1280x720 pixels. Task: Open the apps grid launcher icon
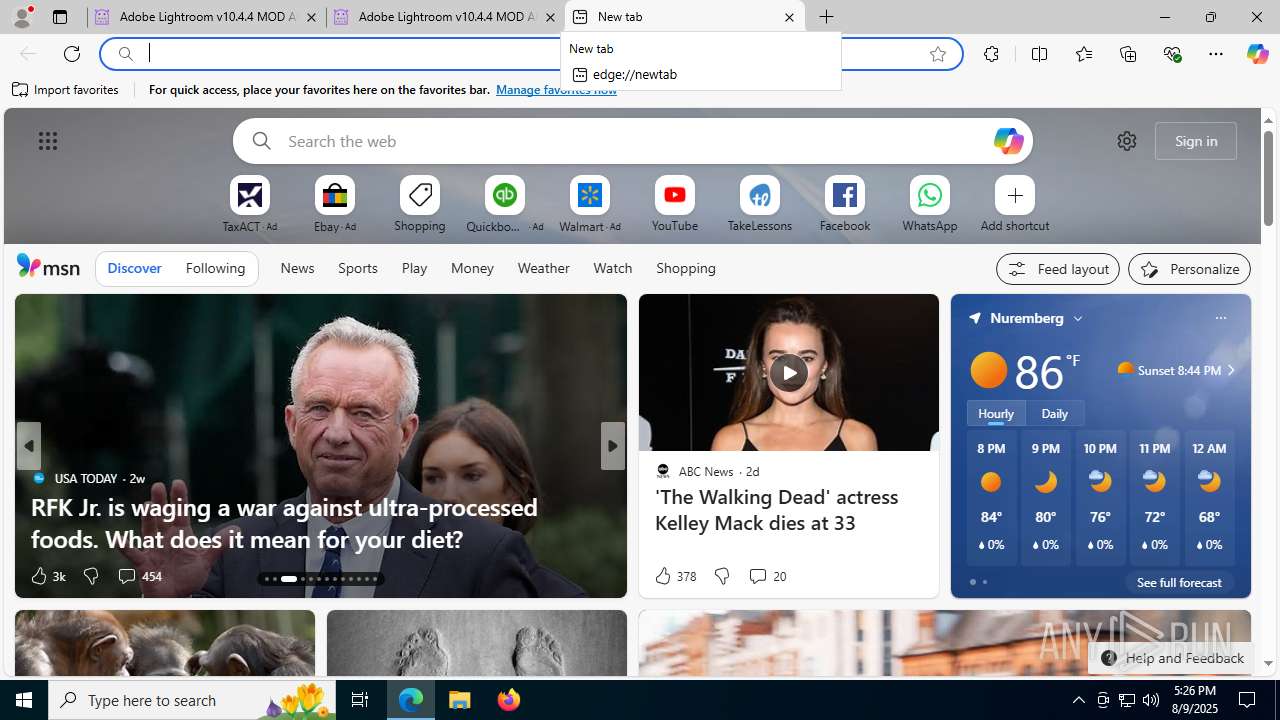click(x=48, y=141)
